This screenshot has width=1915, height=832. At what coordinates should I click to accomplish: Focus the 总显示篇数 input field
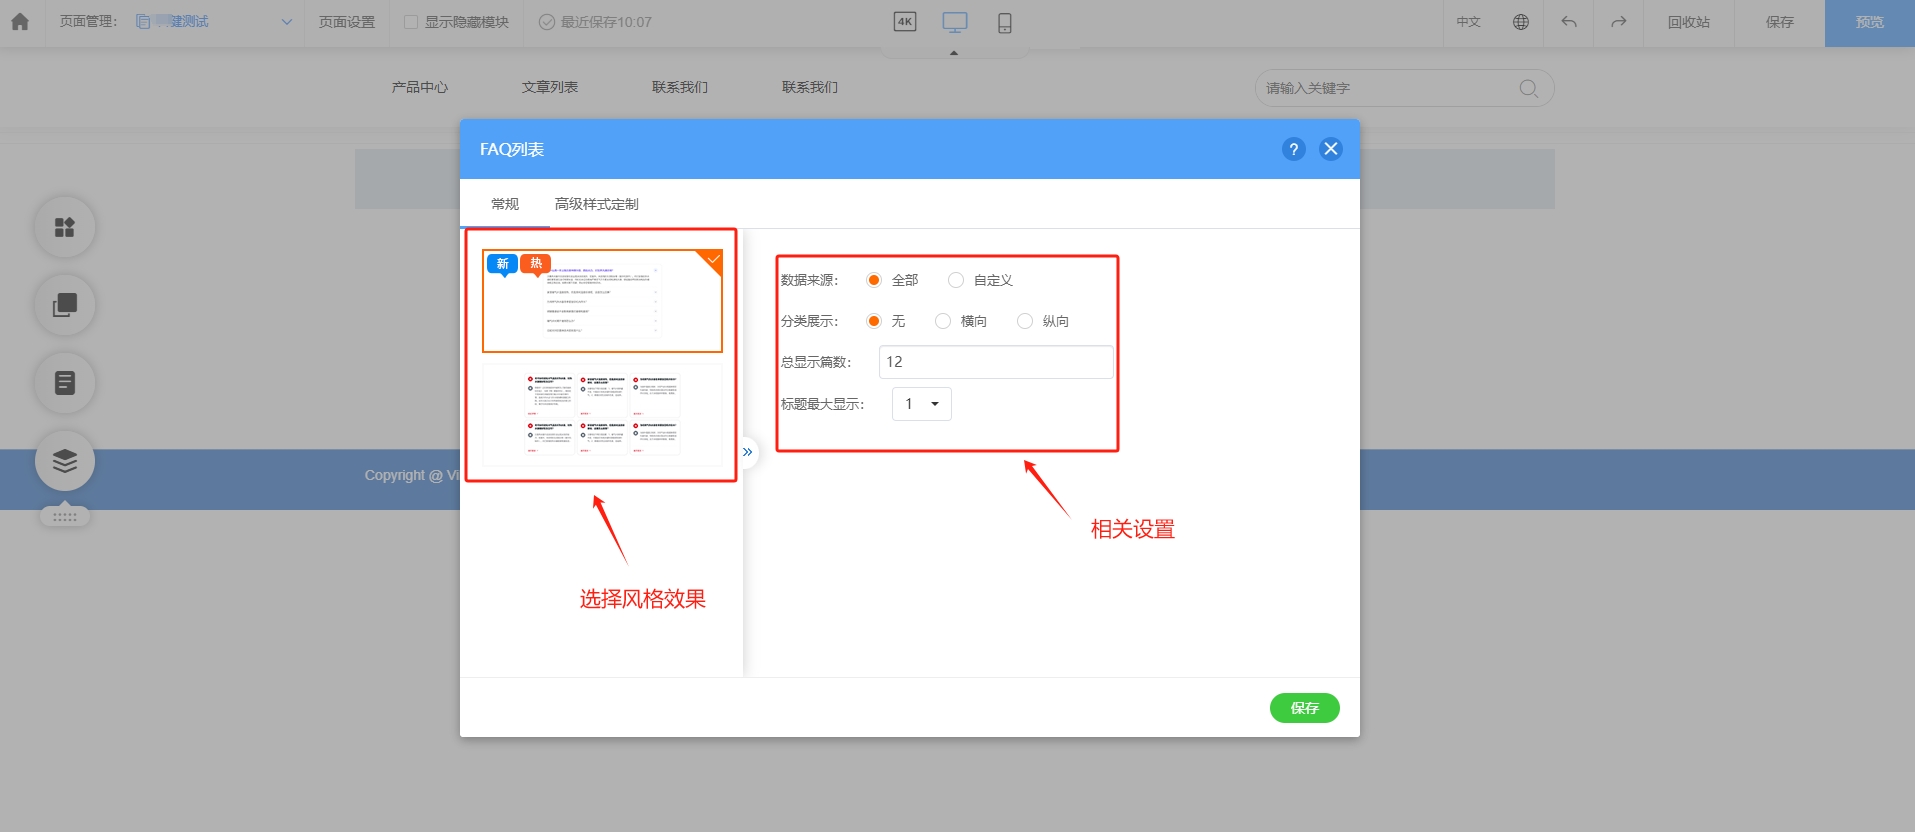click(996, 362)
